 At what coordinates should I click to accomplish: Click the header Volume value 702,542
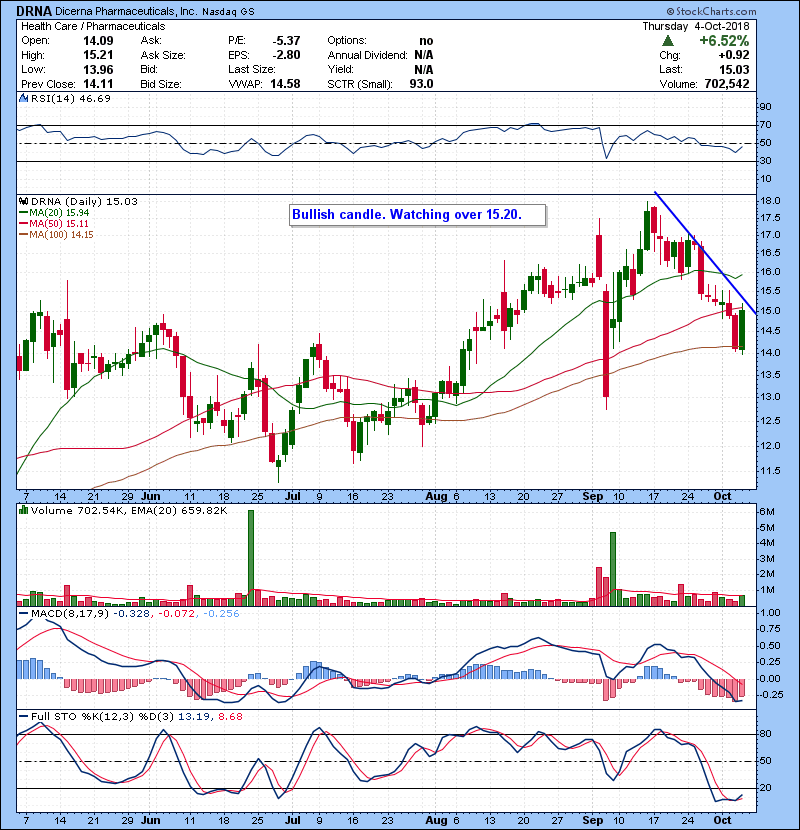727,84
